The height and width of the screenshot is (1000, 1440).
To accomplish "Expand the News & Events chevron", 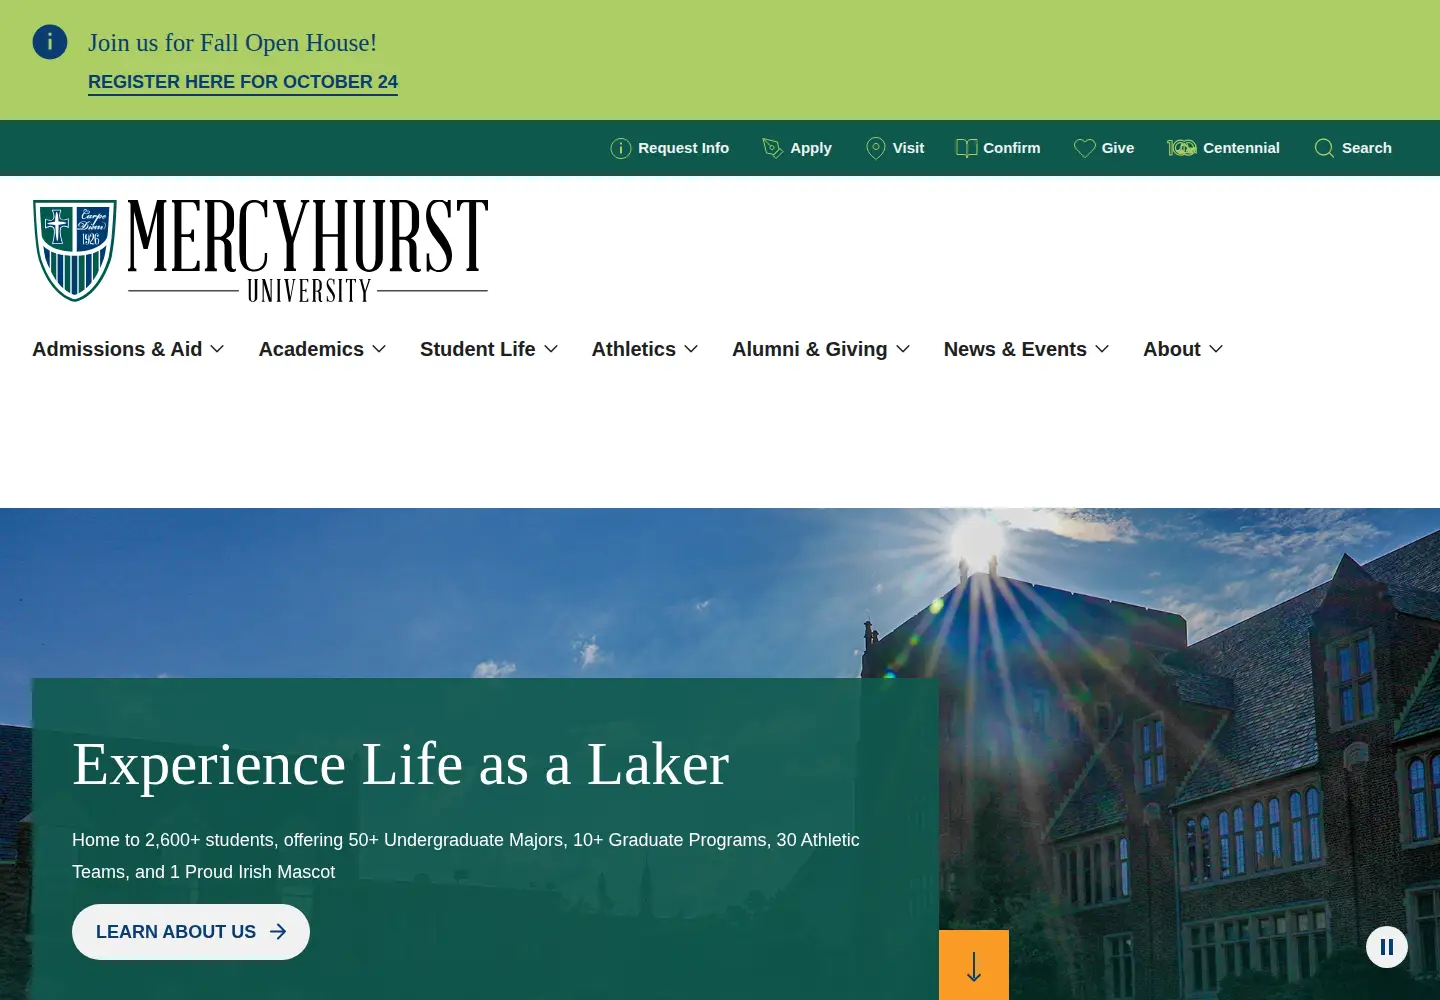I will pos(1102,349).
